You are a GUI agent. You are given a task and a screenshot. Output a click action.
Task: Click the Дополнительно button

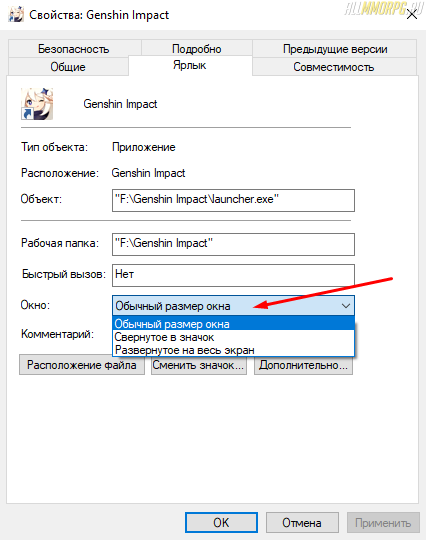[303, 365]
